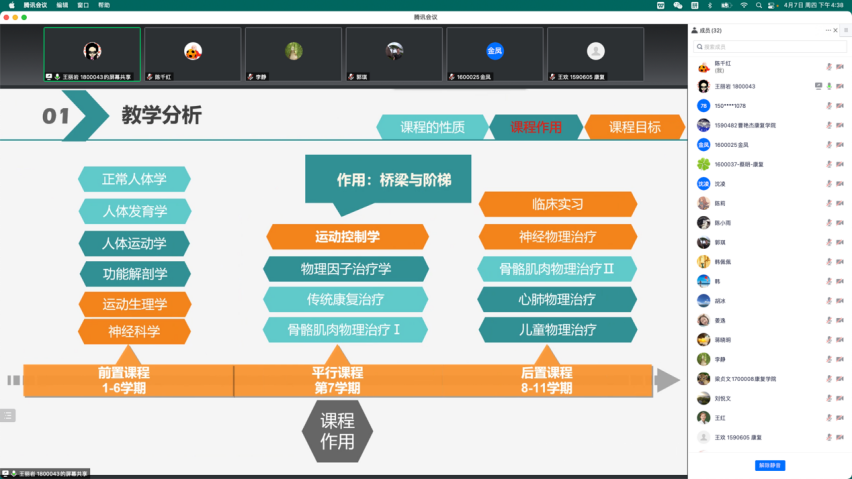Screen dimensions: 852x479
Task: Click the 搜索成员 search field
Action: (769, 46)
